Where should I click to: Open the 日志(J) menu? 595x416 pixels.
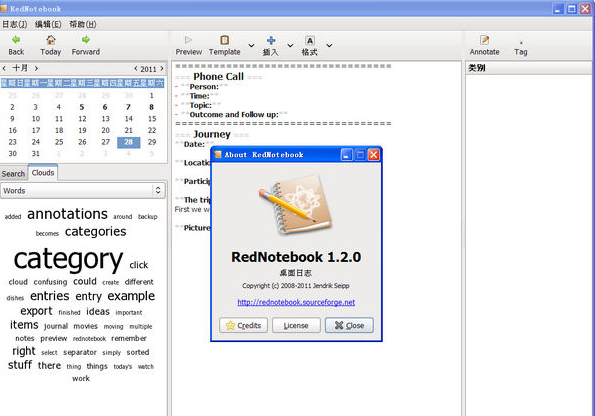click(x=14, y=24)
